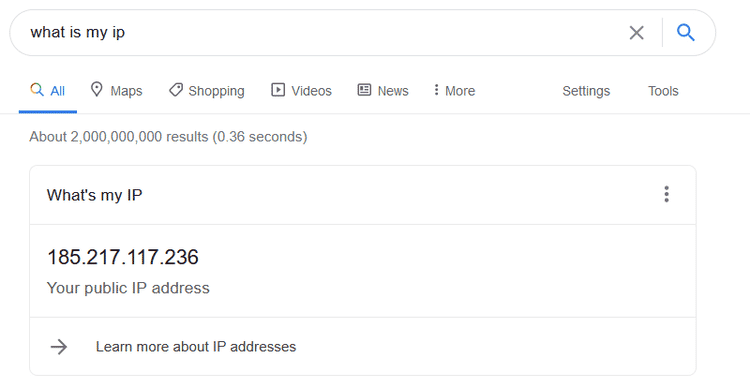Click the Shopping tag icon

[x=176, y=90]
